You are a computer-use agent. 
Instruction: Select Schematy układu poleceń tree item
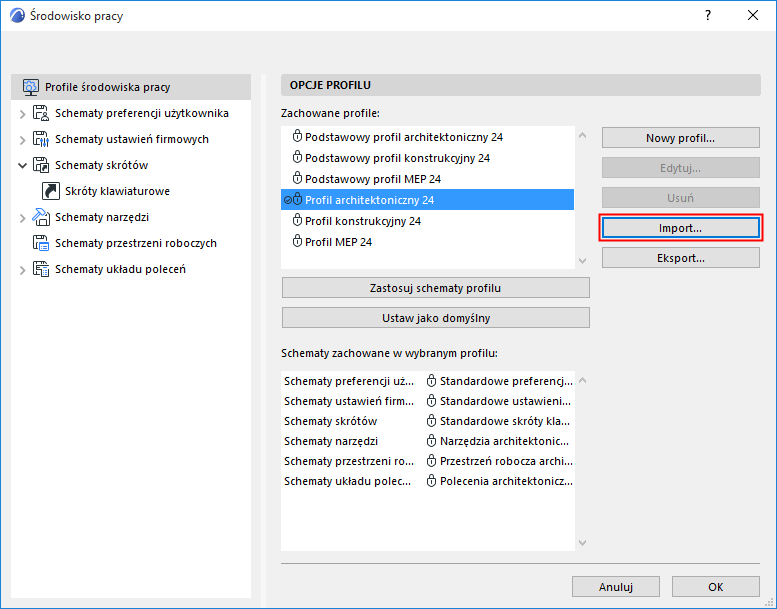pyautogui.click(x=120, y=269)
